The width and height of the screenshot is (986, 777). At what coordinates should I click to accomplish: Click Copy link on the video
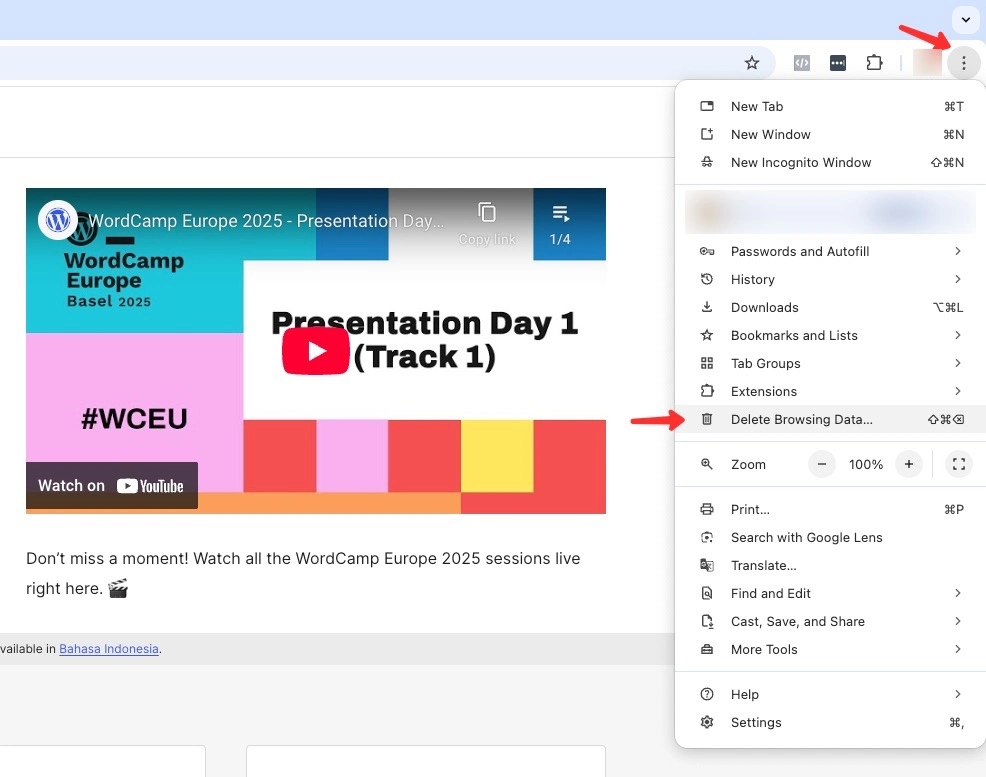487,224
